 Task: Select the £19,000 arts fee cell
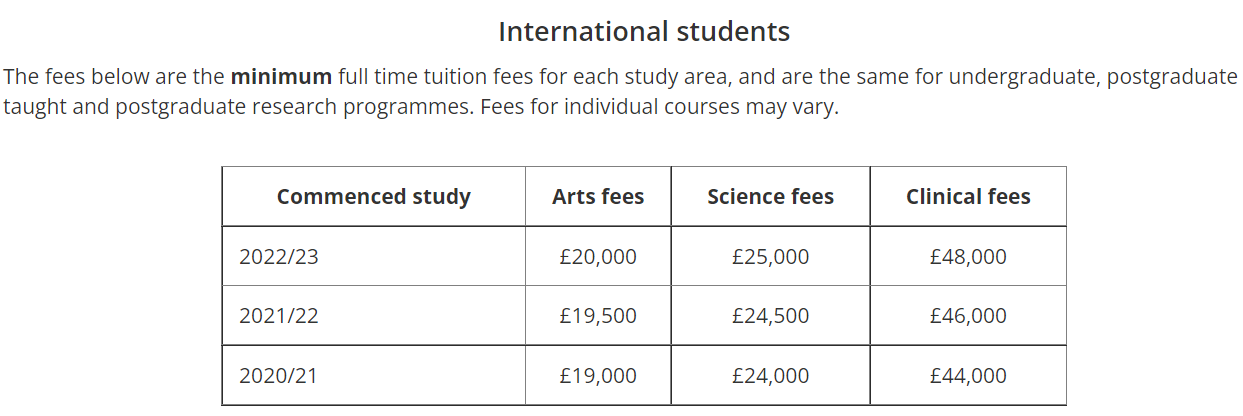(598, 376)
